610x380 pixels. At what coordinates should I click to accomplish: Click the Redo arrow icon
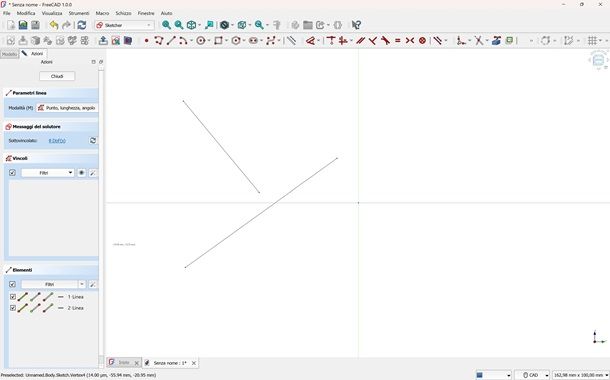[67, 25]
